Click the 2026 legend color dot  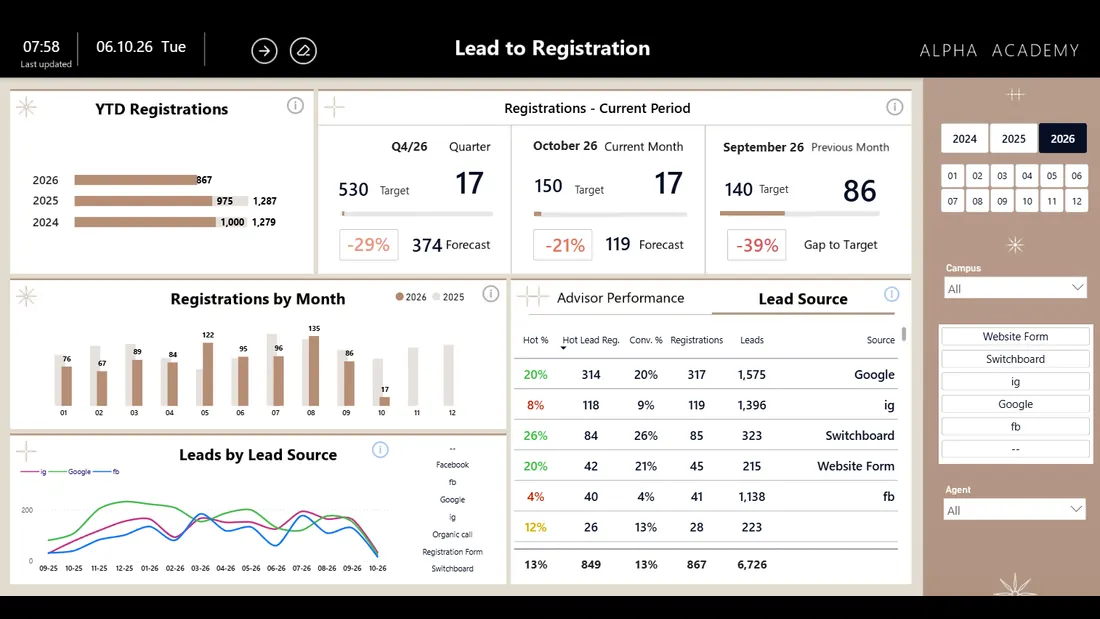coord(399,297)
